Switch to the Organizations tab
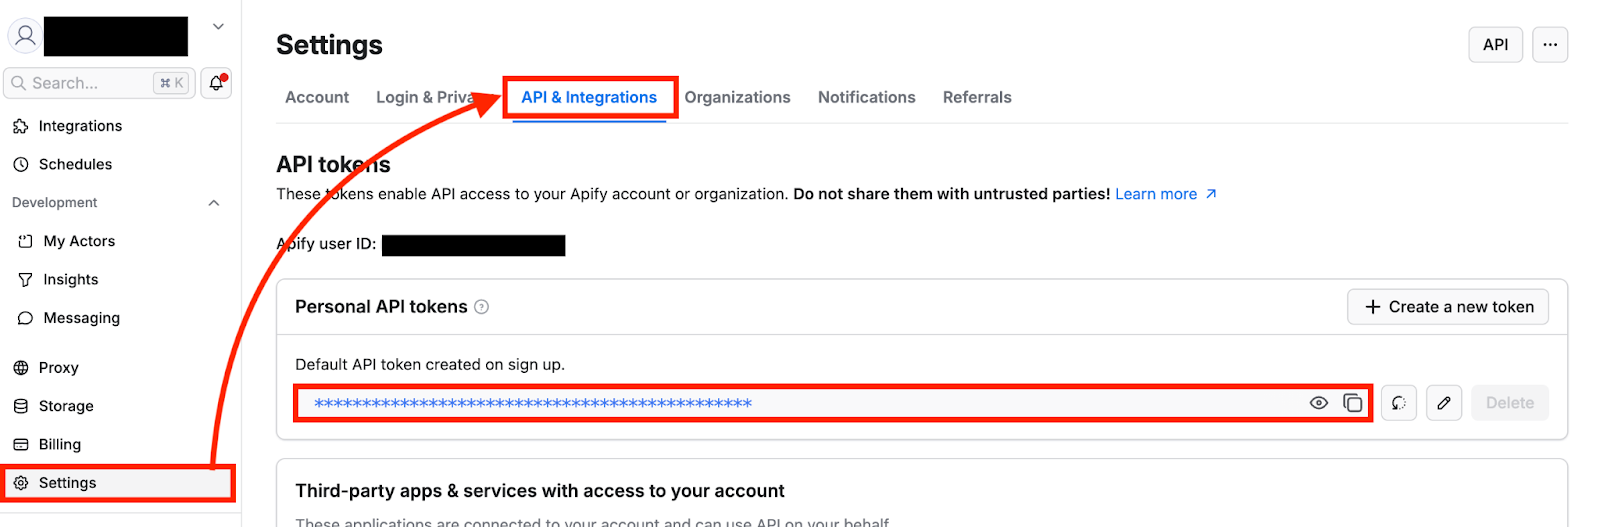This screenshot has height=527, width=1600. 737,97
